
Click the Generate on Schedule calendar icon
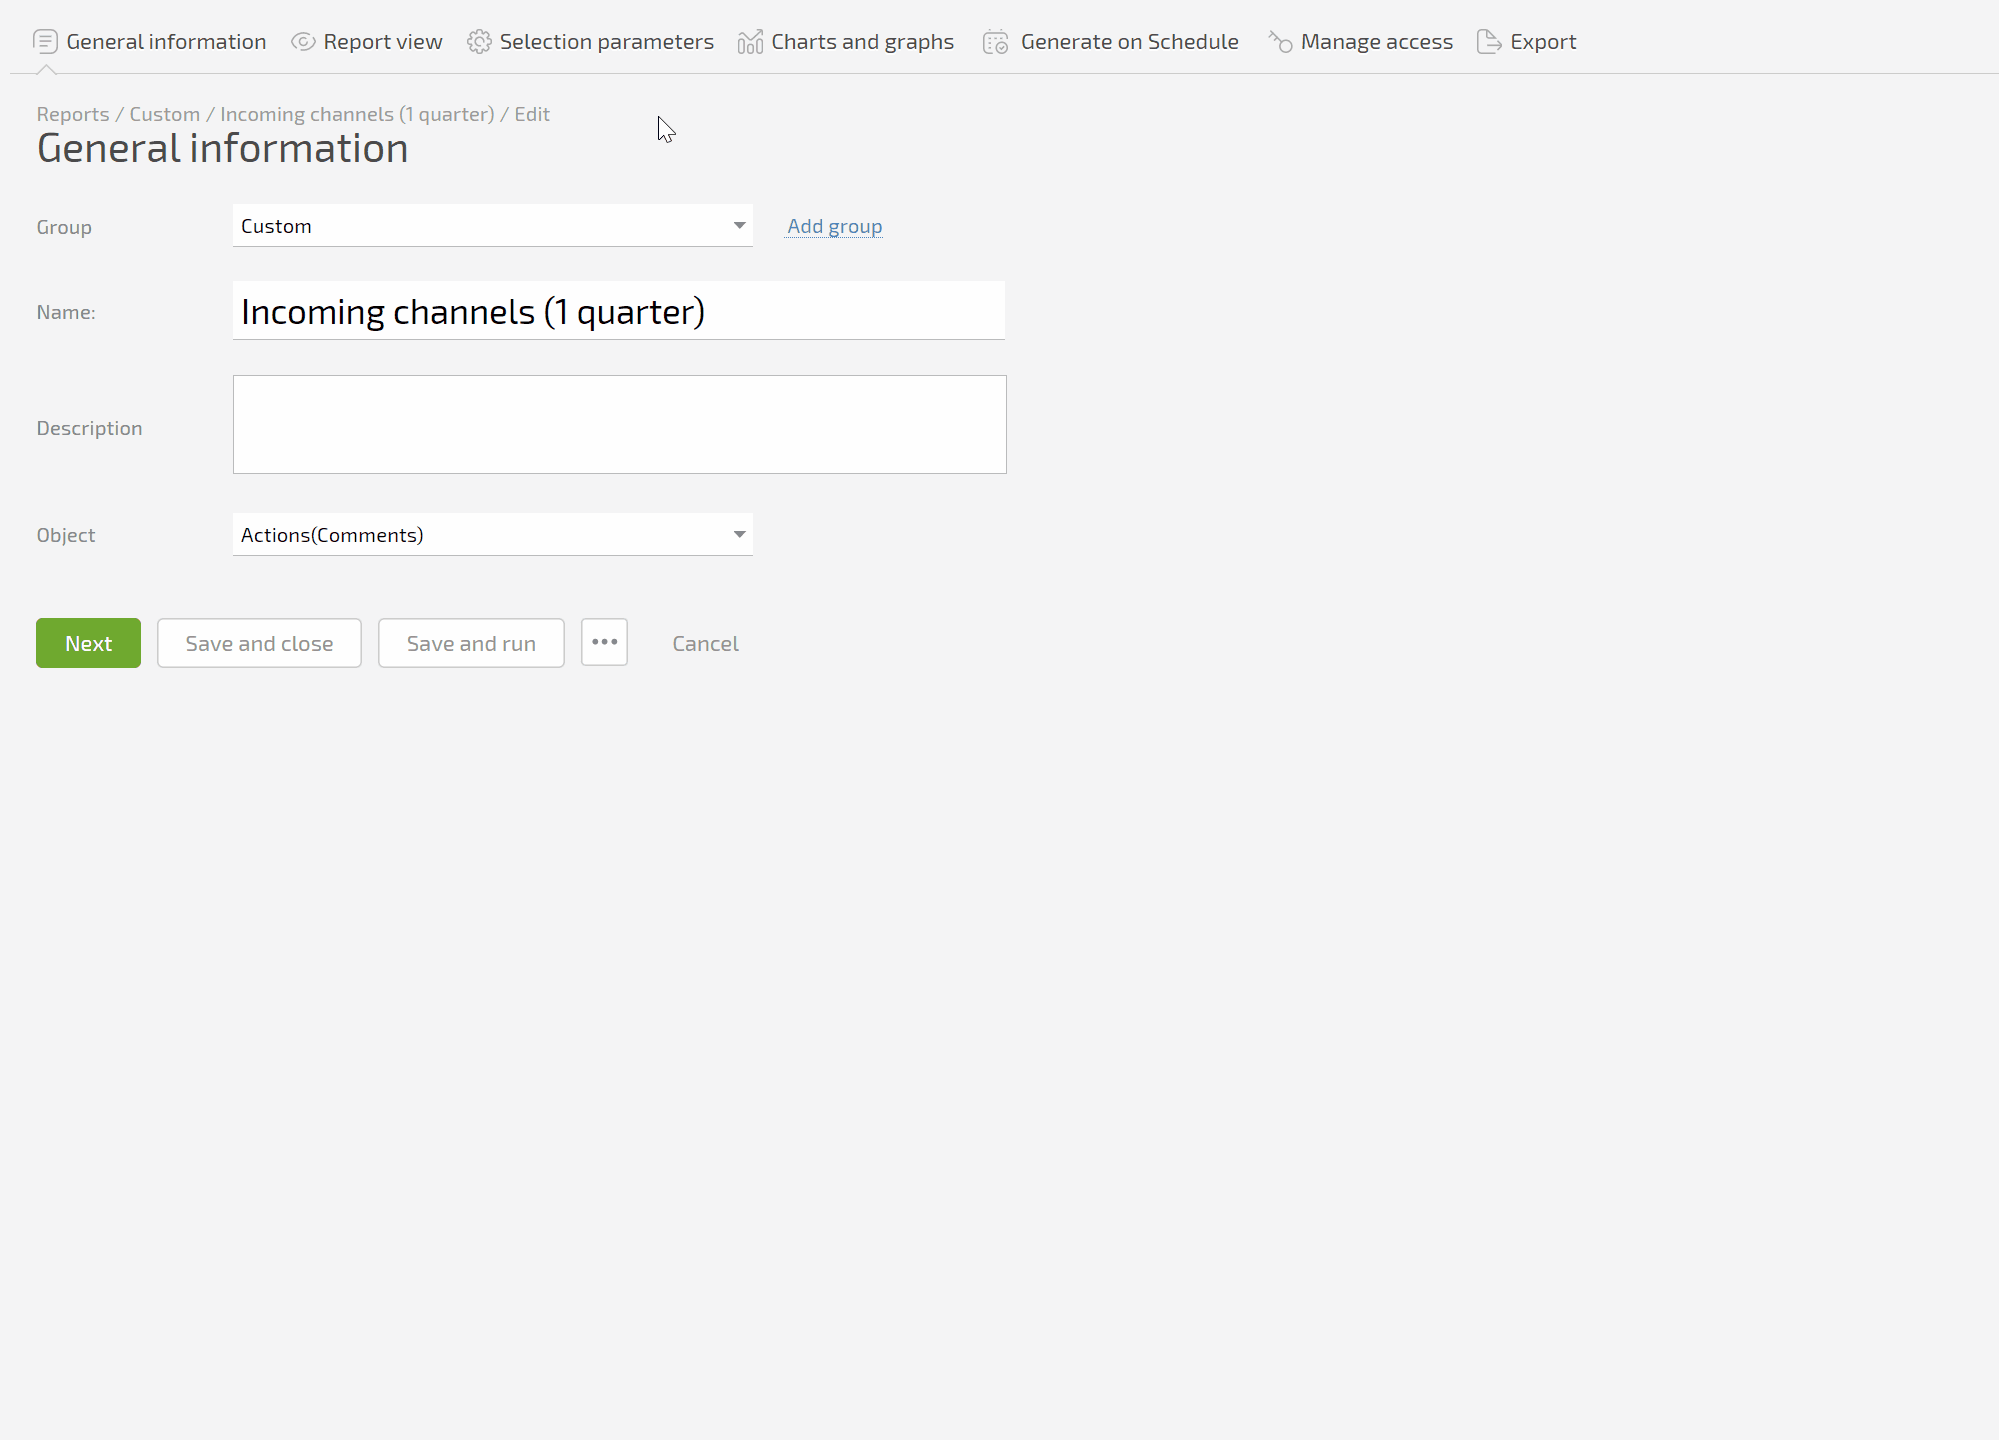click(x=995, y=42)
